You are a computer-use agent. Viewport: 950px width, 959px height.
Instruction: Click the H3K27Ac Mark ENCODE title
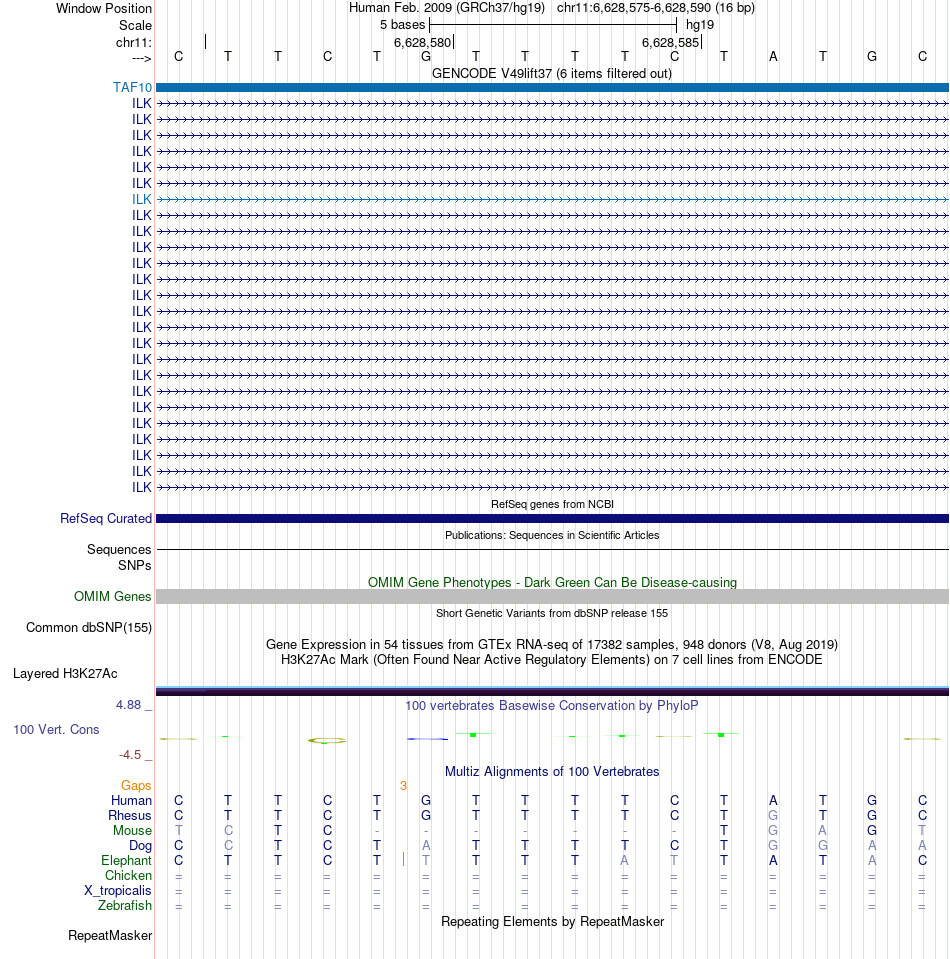click(552, 659)
